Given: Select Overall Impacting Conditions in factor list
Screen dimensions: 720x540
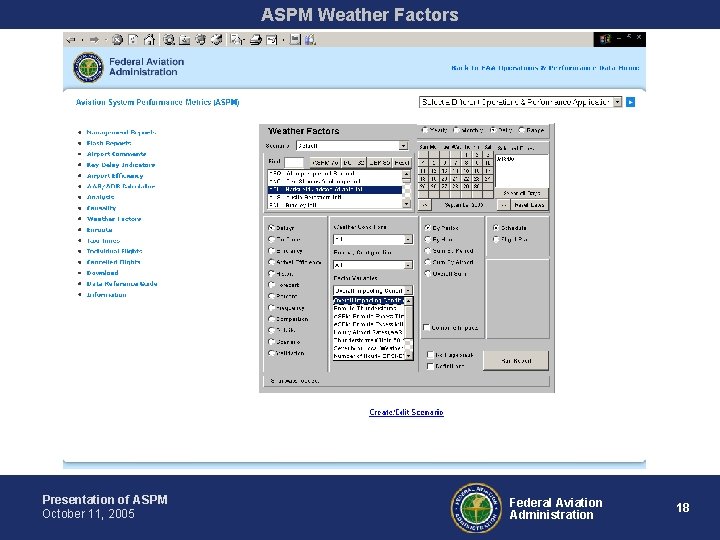Looking at the screenshot, I should pyautogui.click(x=369, y=301).
